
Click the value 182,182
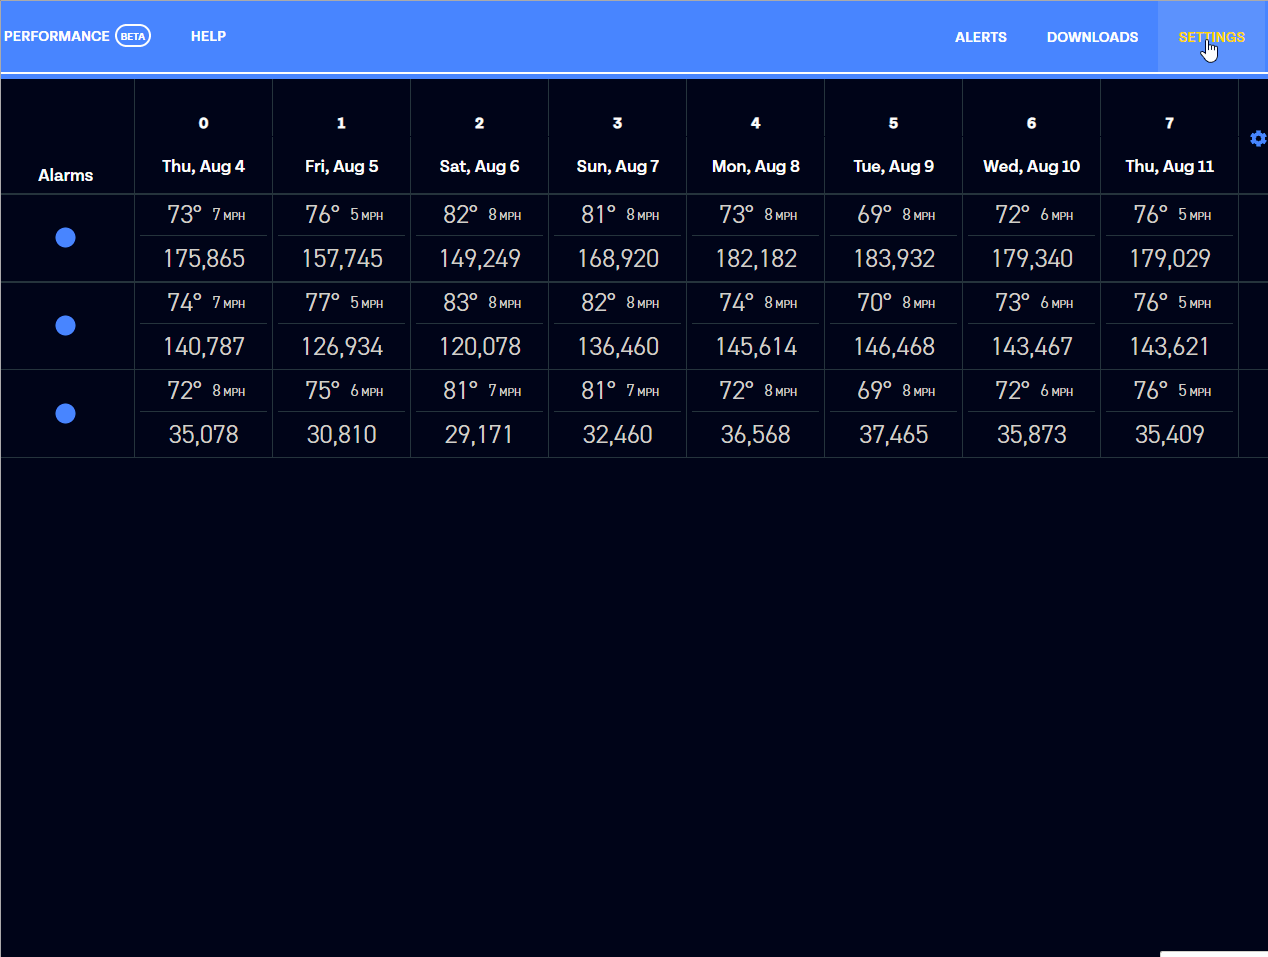pos(756,259)
